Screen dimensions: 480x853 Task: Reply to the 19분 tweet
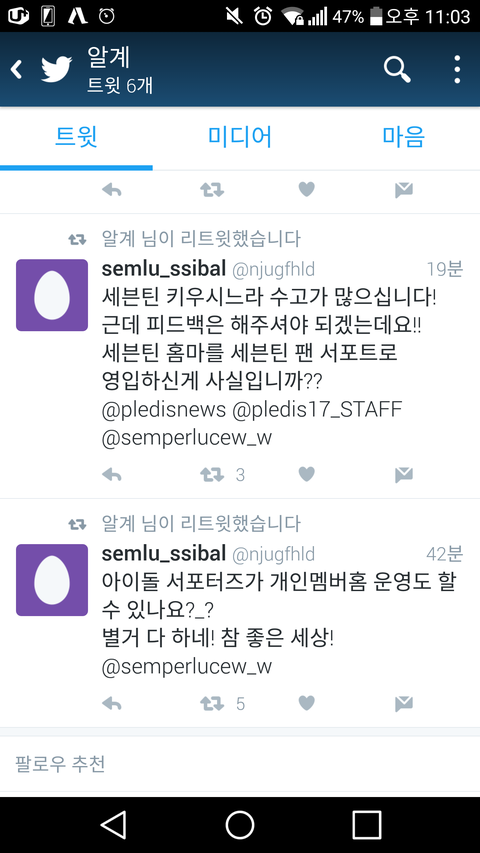pyautogui.click(x=112, y=475)
